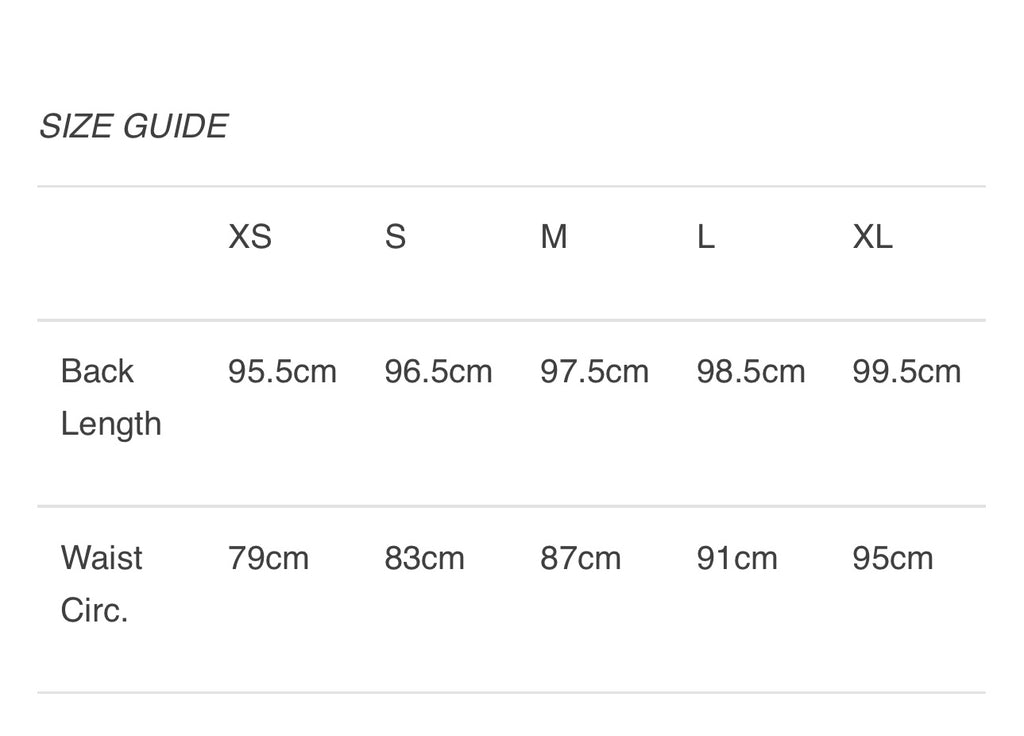Select the S size column header
The height and width of the screenshot is (736, 1024).
click(395, 237)
